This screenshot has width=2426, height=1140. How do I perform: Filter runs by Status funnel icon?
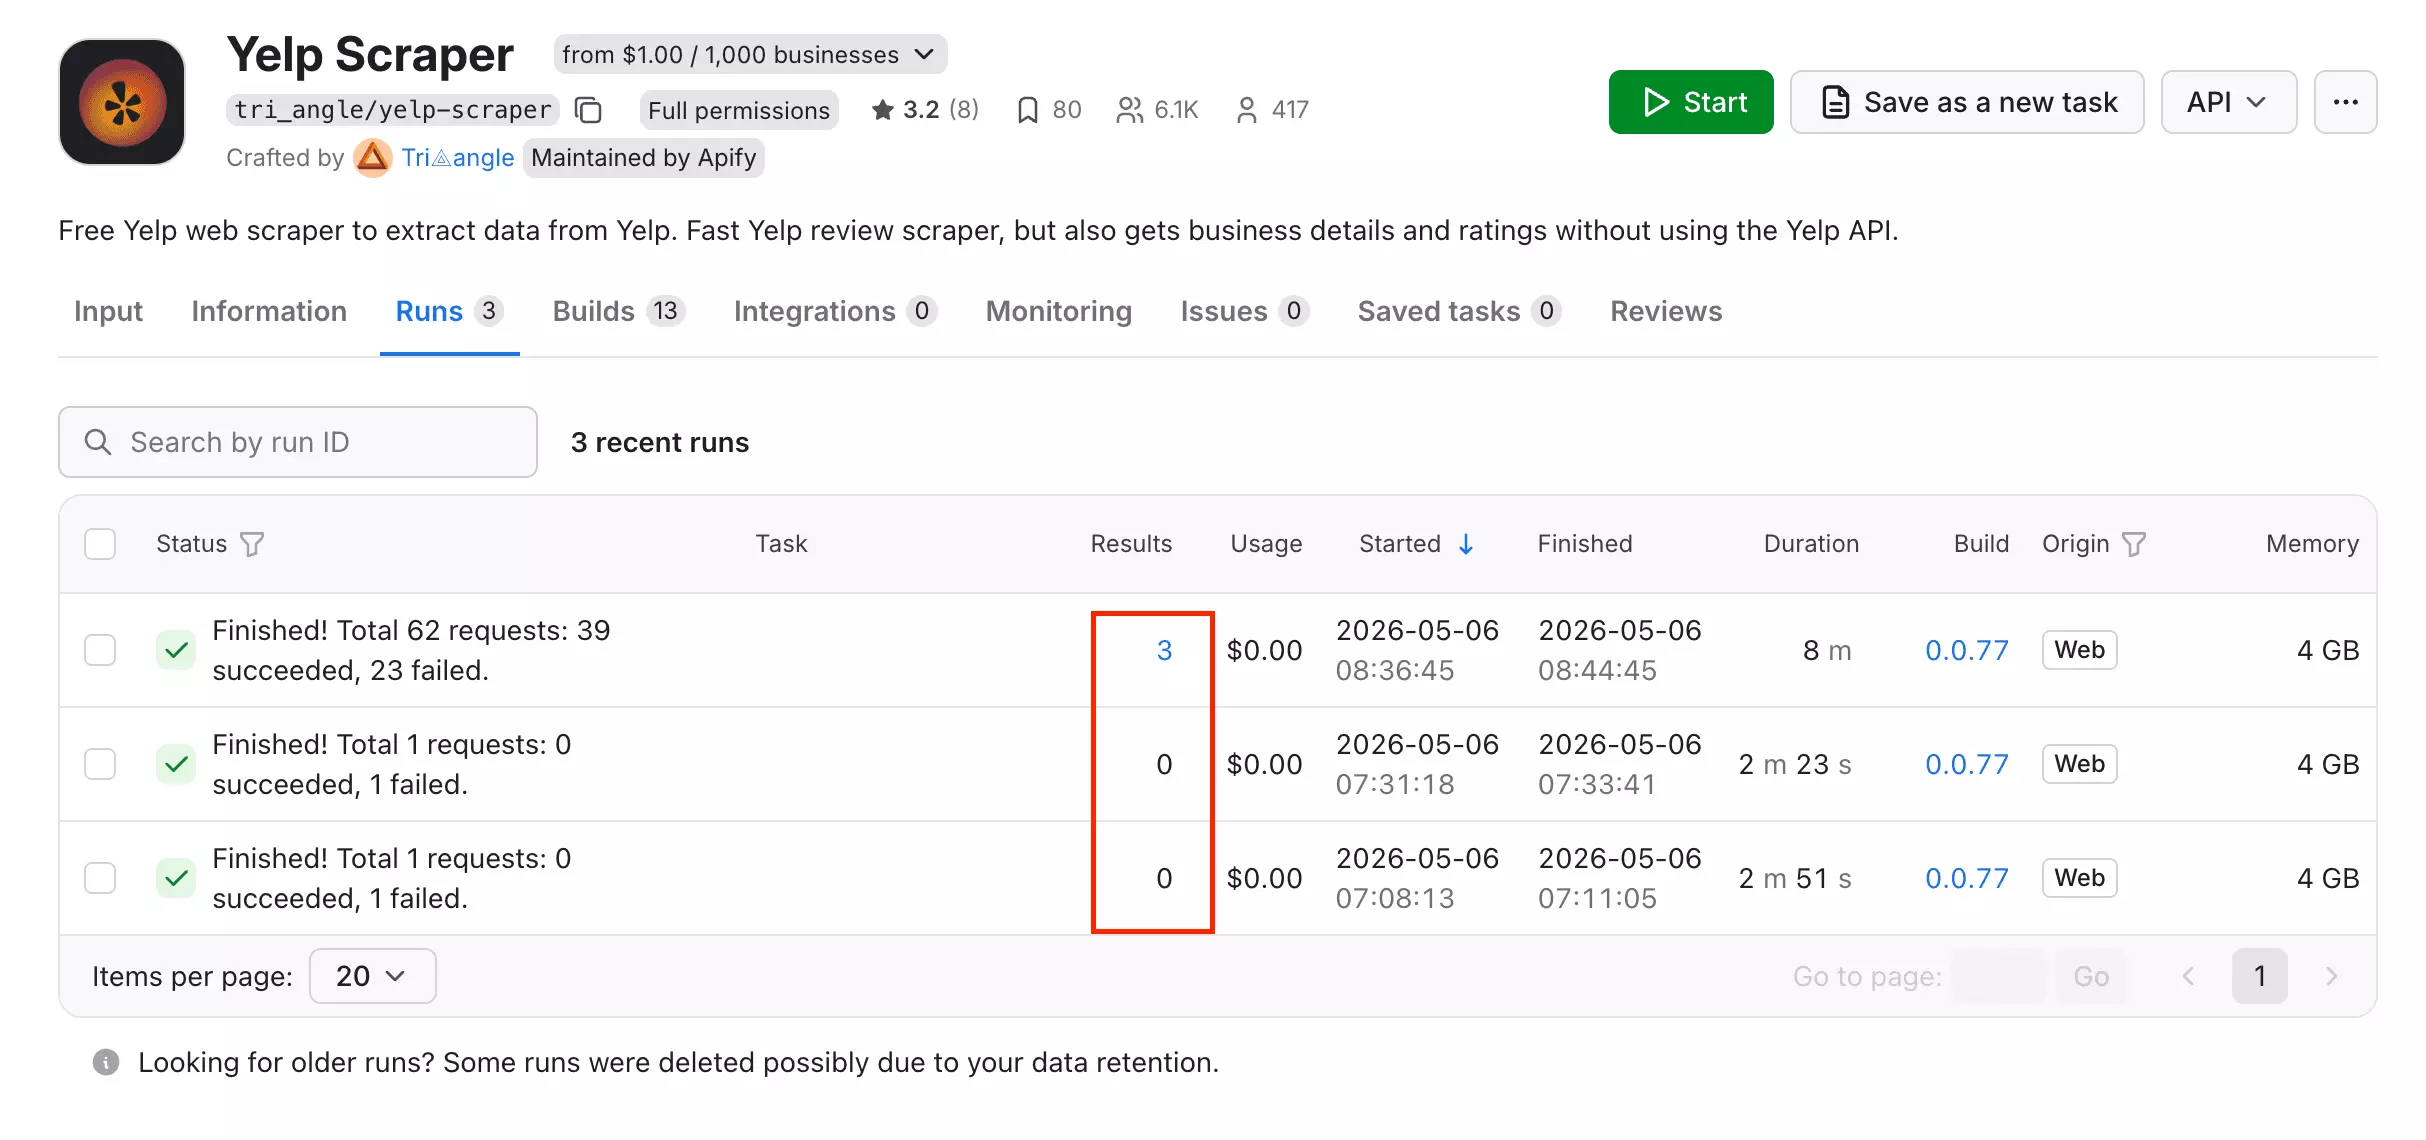[x=252, y=544]
